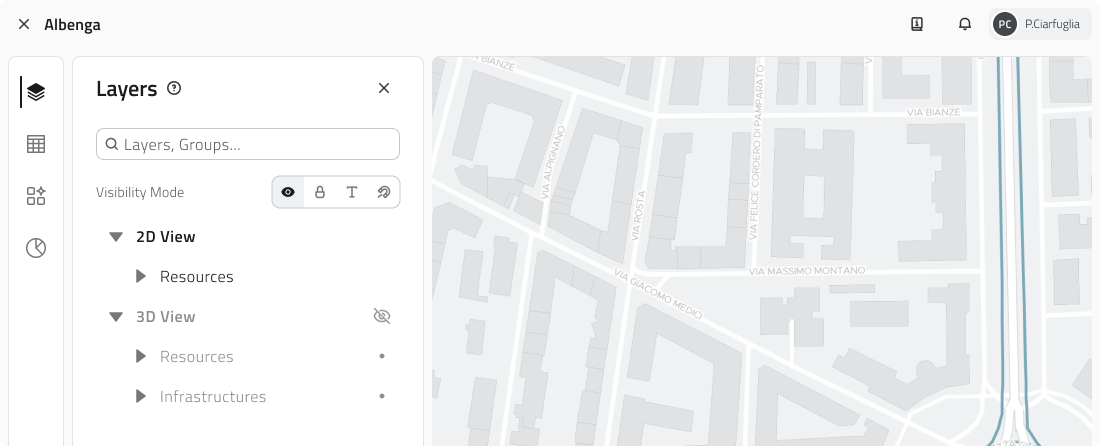The width and height of the screenshot is (1100, 446).
Task: Open the widgets sparkle sidebar icon
Action: click(36, 196)
